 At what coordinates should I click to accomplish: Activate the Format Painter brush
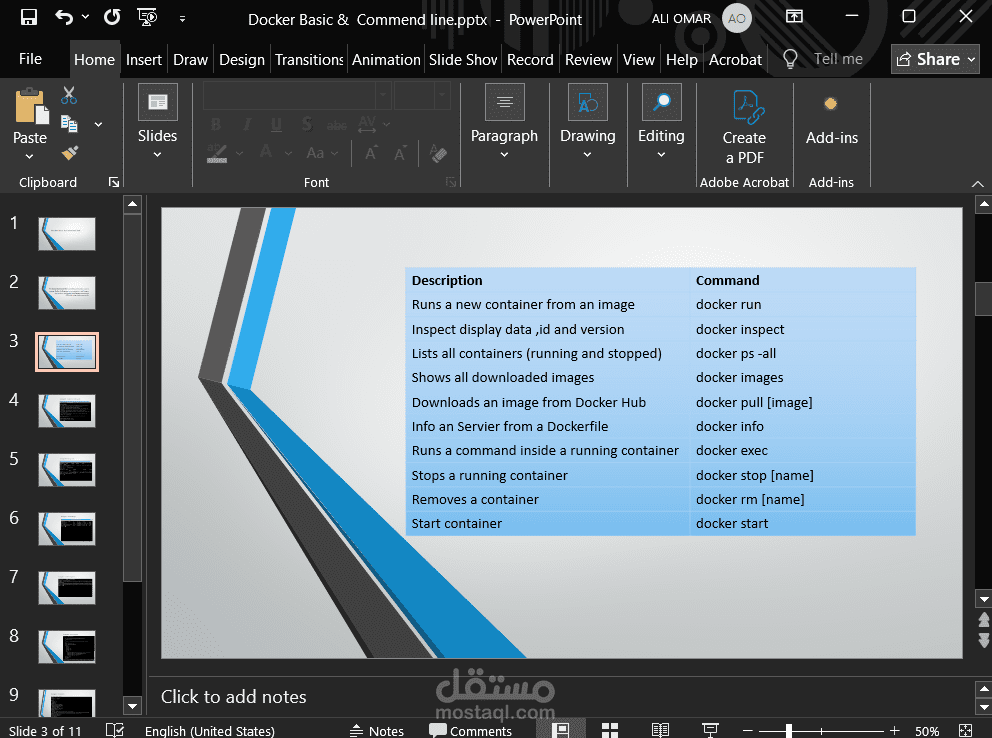point(70,152)
